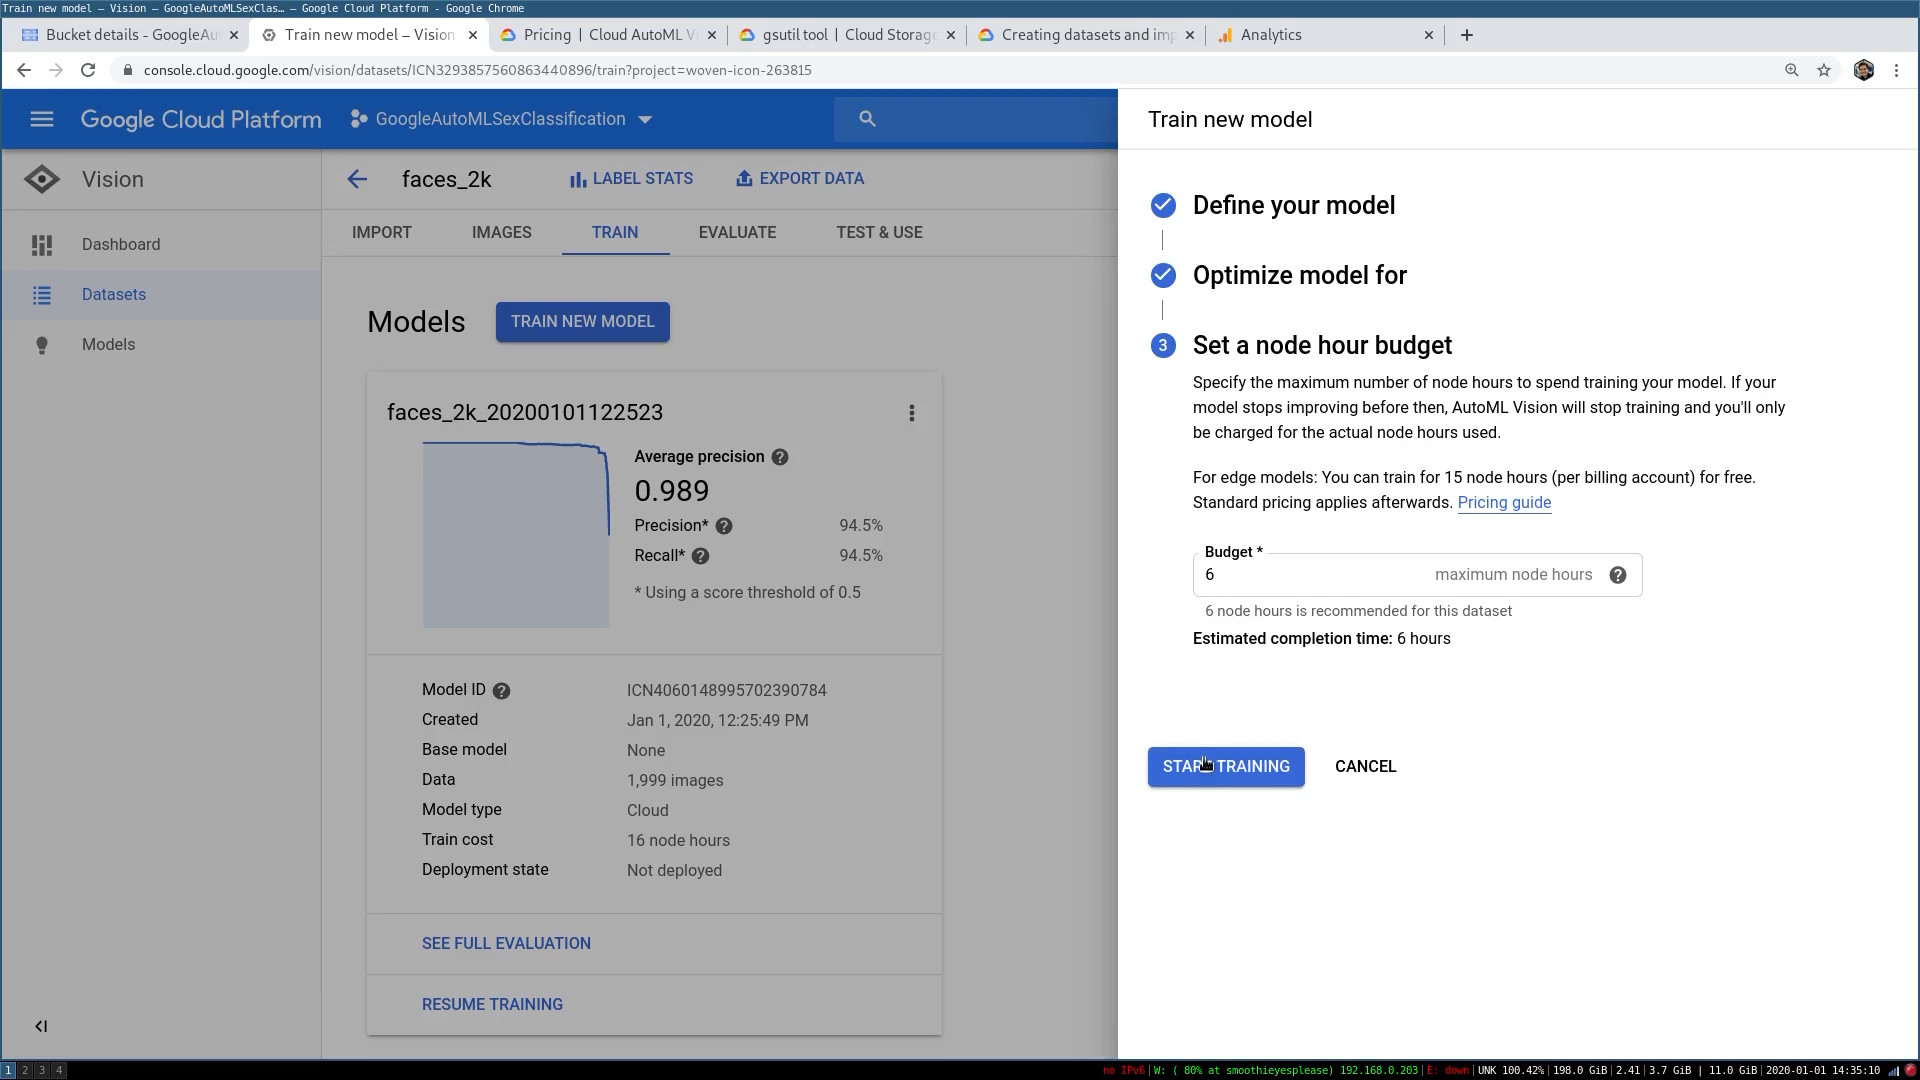Expand the Optimize model for step
Image resolution: width=1920 pixels, height=1080 pixels.
(1299, 275)
